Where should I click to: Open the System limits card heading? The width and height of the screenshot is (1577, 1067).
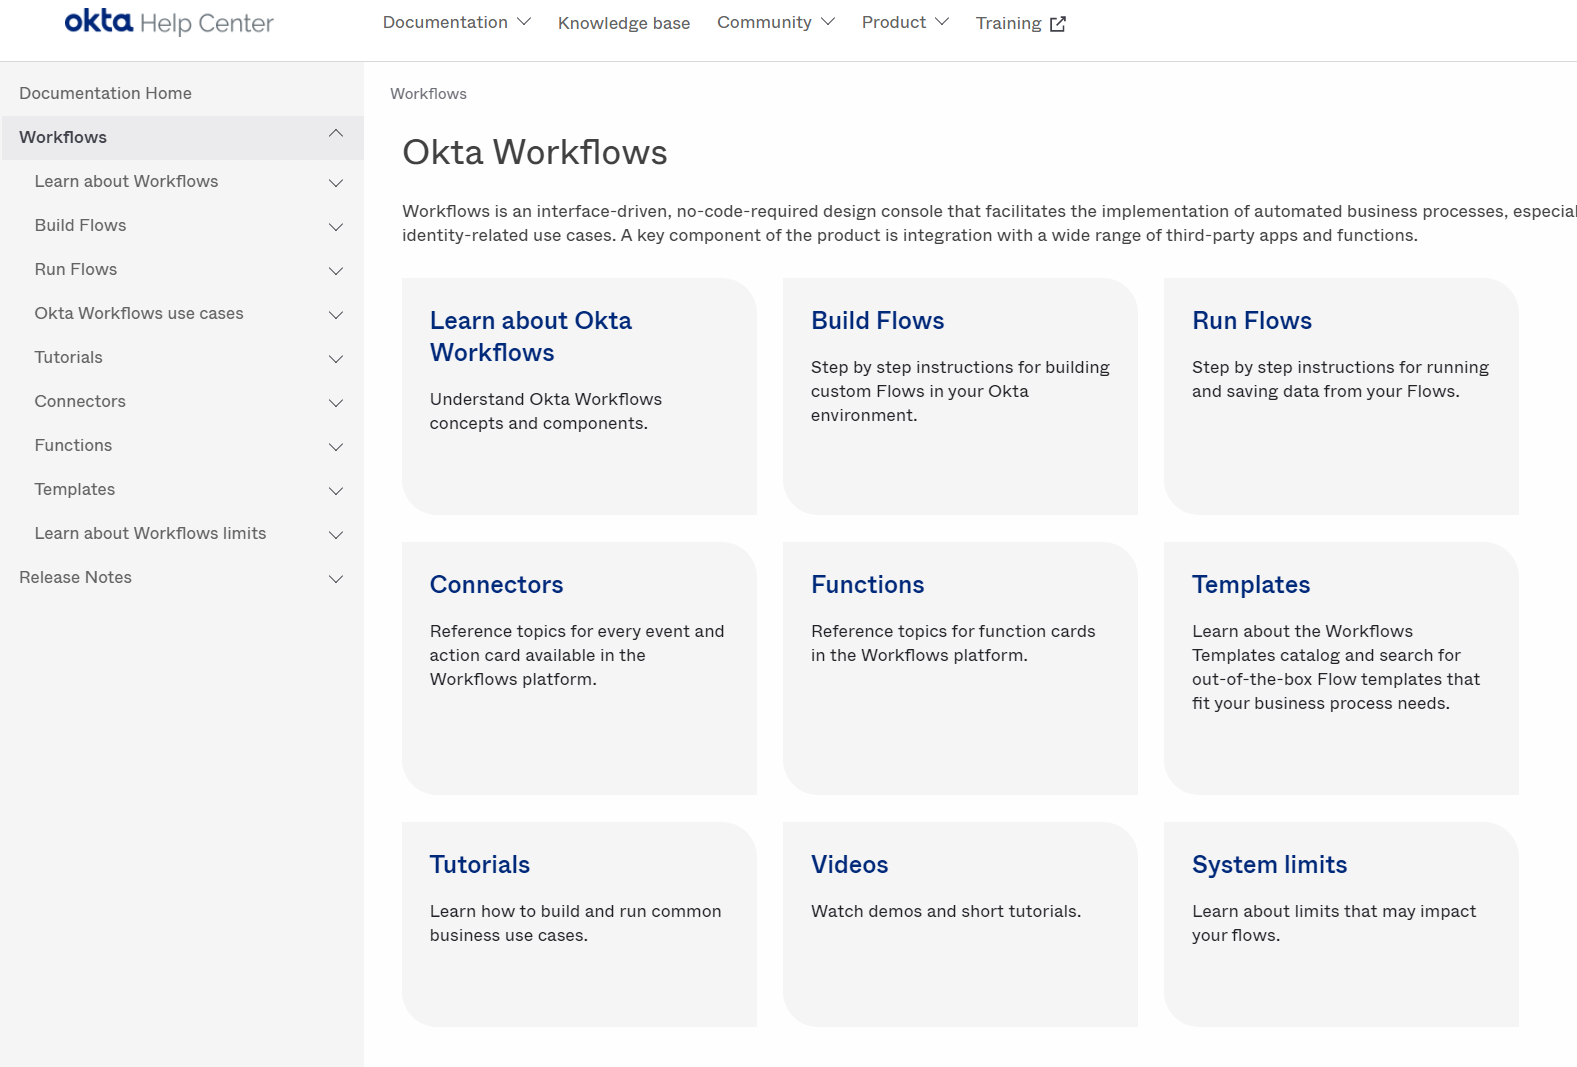1269,864
